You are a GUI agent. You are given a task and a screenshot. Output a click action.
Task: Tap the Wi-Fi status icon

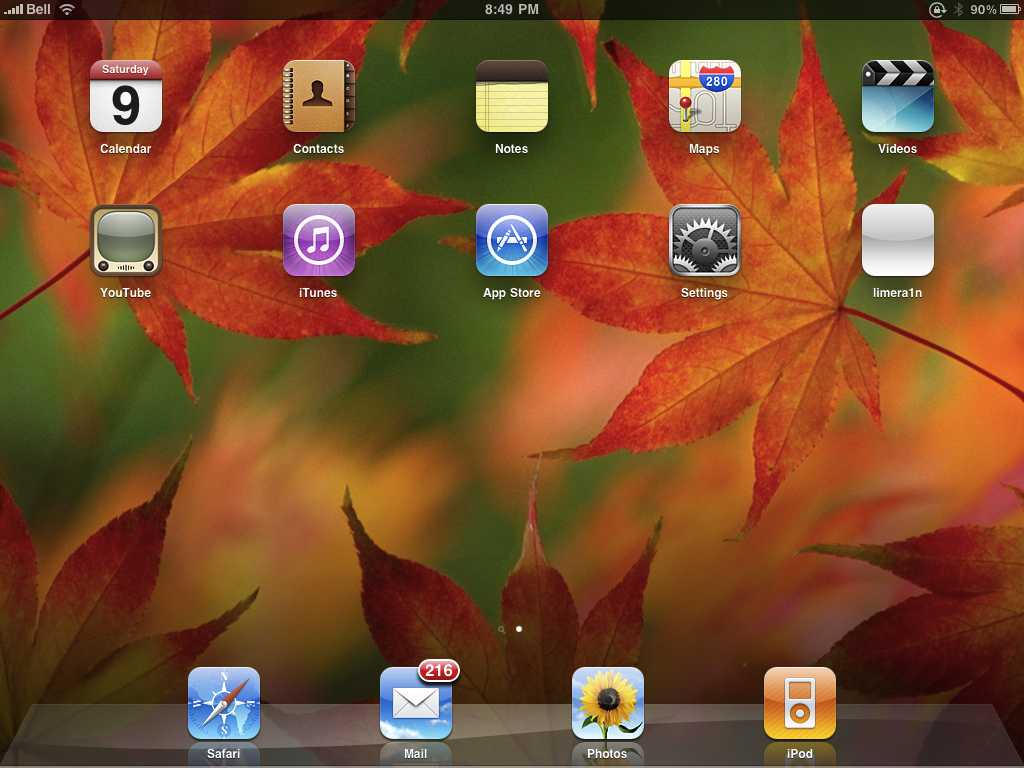[67, 9]
